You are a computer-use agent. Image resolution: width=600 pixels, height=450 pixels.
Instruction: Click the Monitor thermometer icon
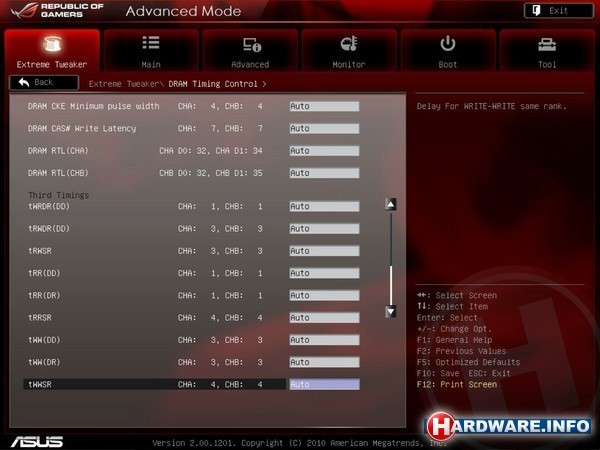(349, 44)
